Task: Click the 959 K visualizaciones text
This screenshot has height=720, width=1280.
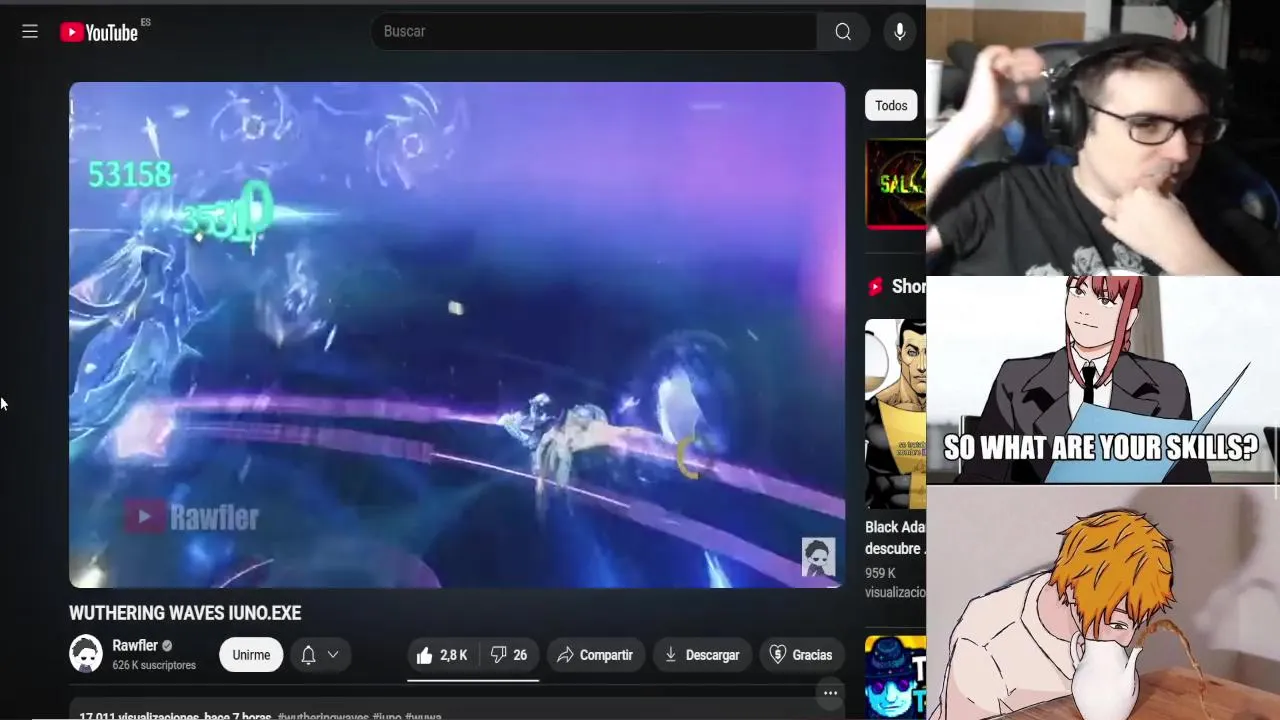Action: [x=895, y=582]
